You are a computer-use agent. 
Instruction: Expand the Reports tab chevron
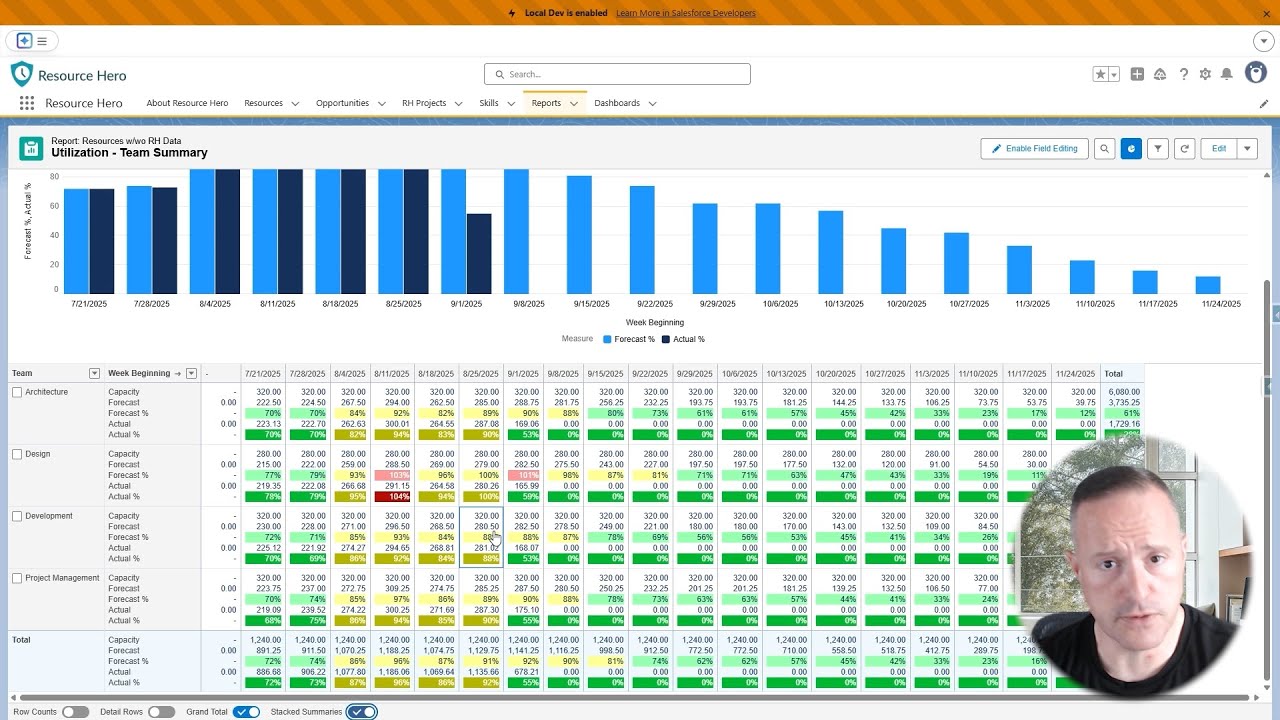tap(573, 103)
